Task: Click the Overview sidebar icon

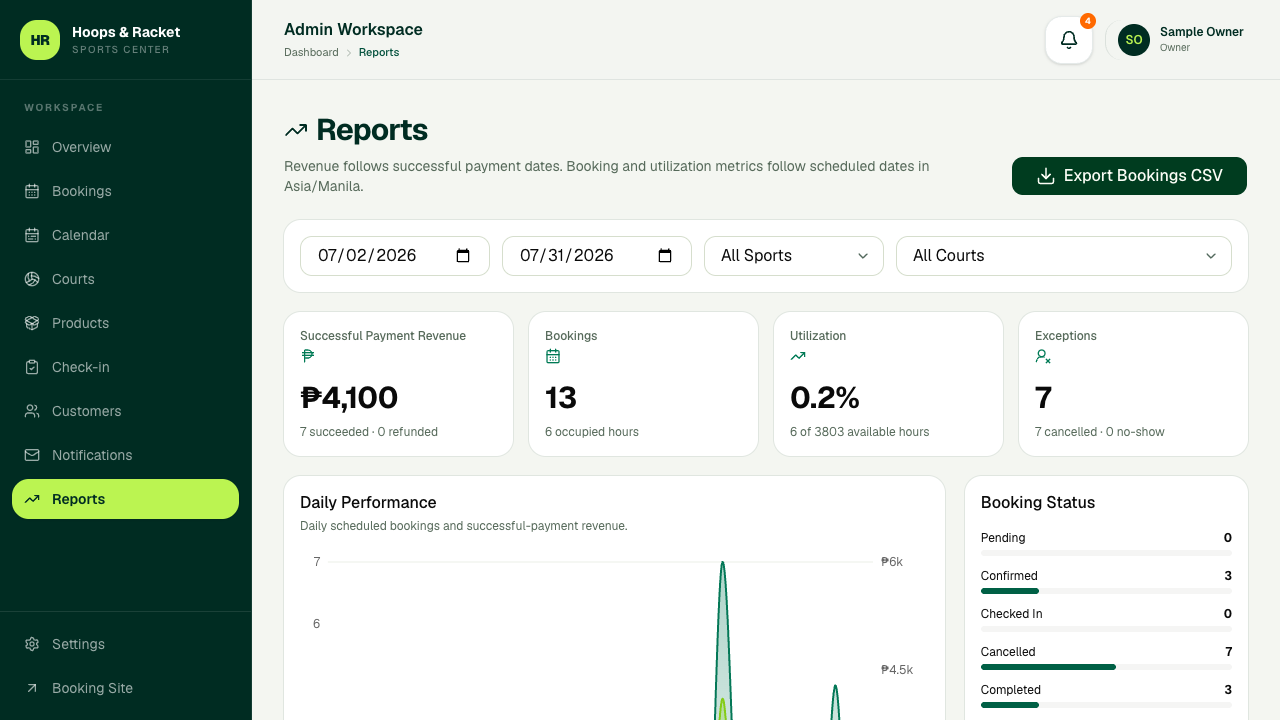Action: pos(32,147)
